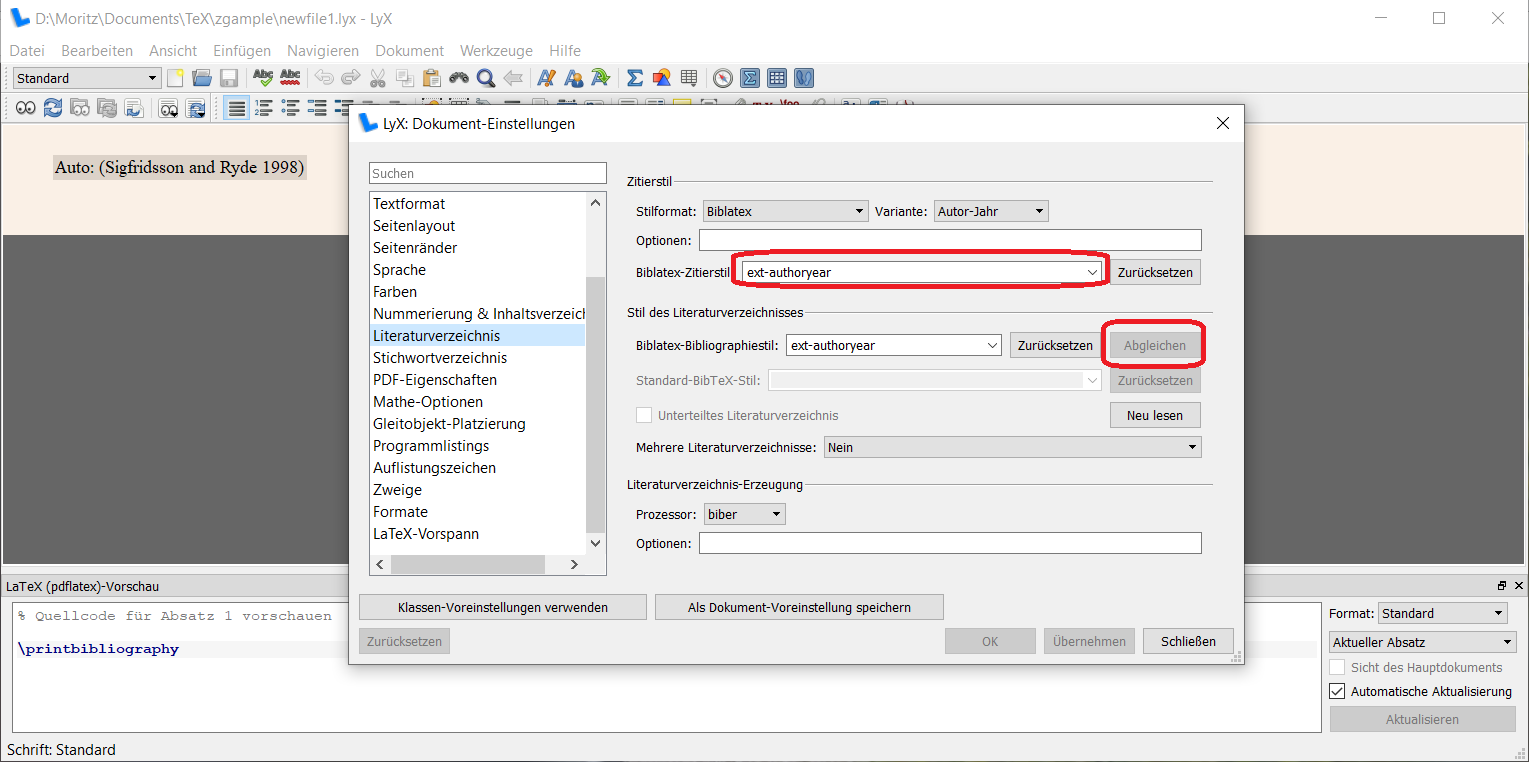Click the Suchen search field
The height and width of the screenshot is (762, 1529).
click(488, 173)
